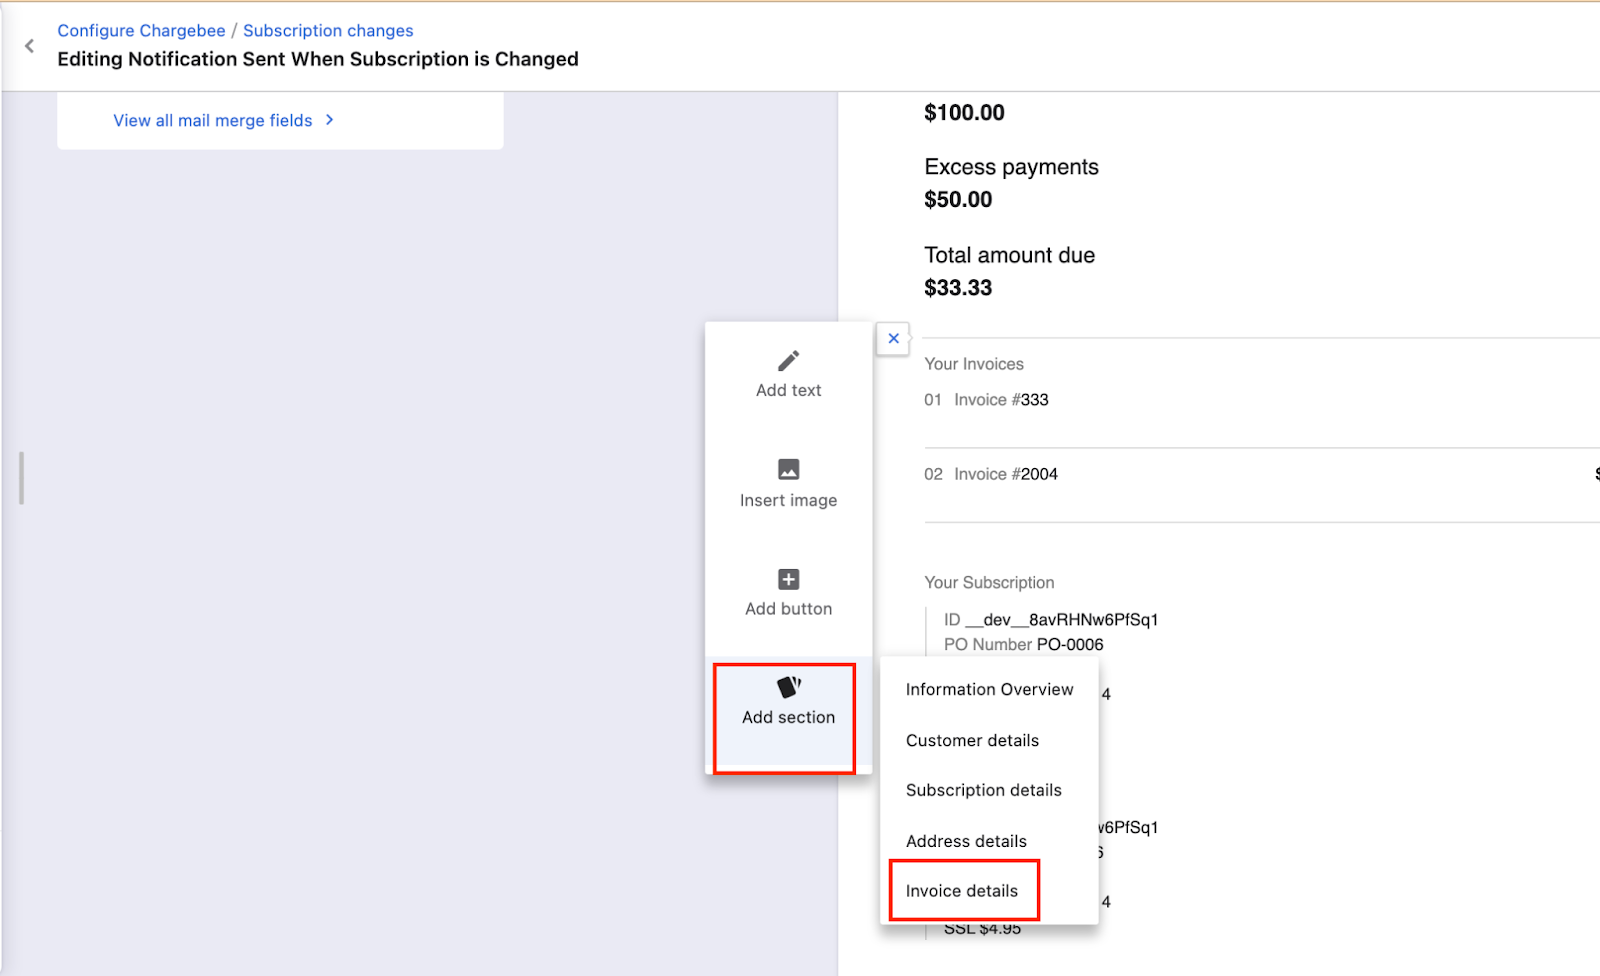Open the Configure Chargebee breadcrumb link

(141, 31)
